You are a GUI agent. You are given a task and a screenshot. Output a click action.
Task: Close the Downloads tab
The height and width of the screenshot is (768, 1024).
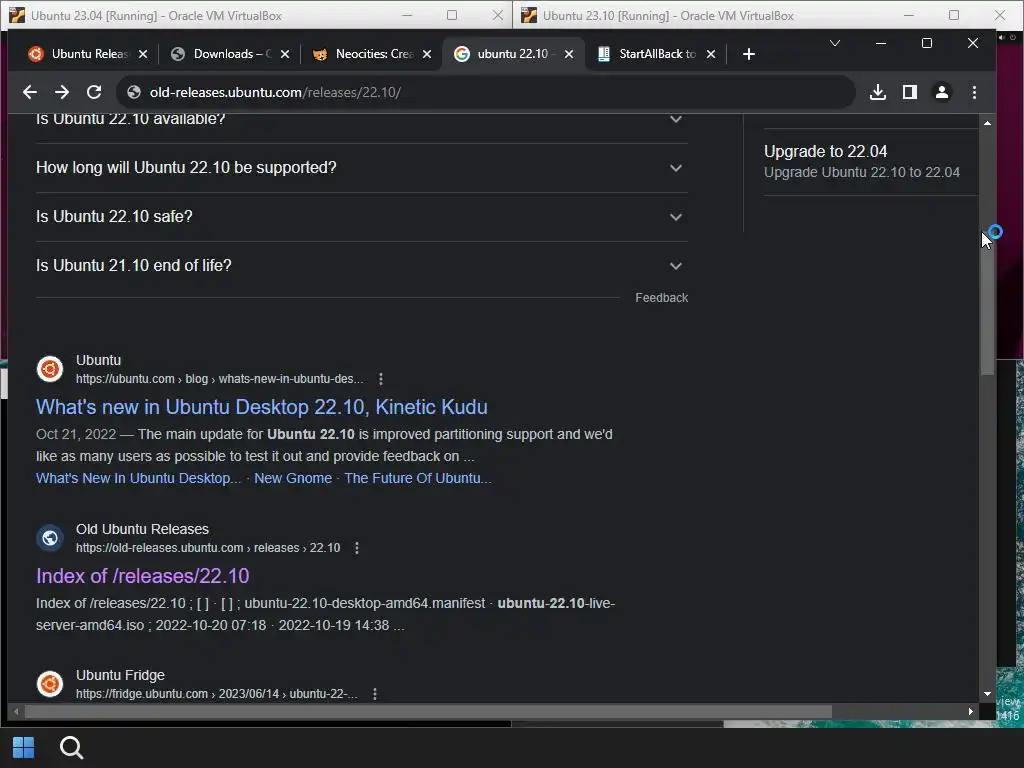[x=285, y=54]
